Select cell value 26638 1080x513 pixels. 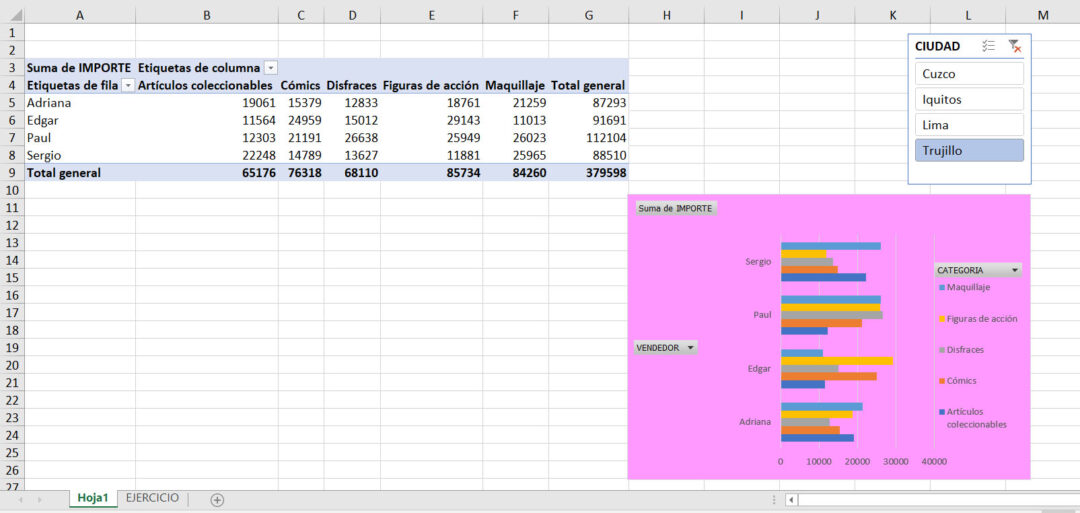352,138
